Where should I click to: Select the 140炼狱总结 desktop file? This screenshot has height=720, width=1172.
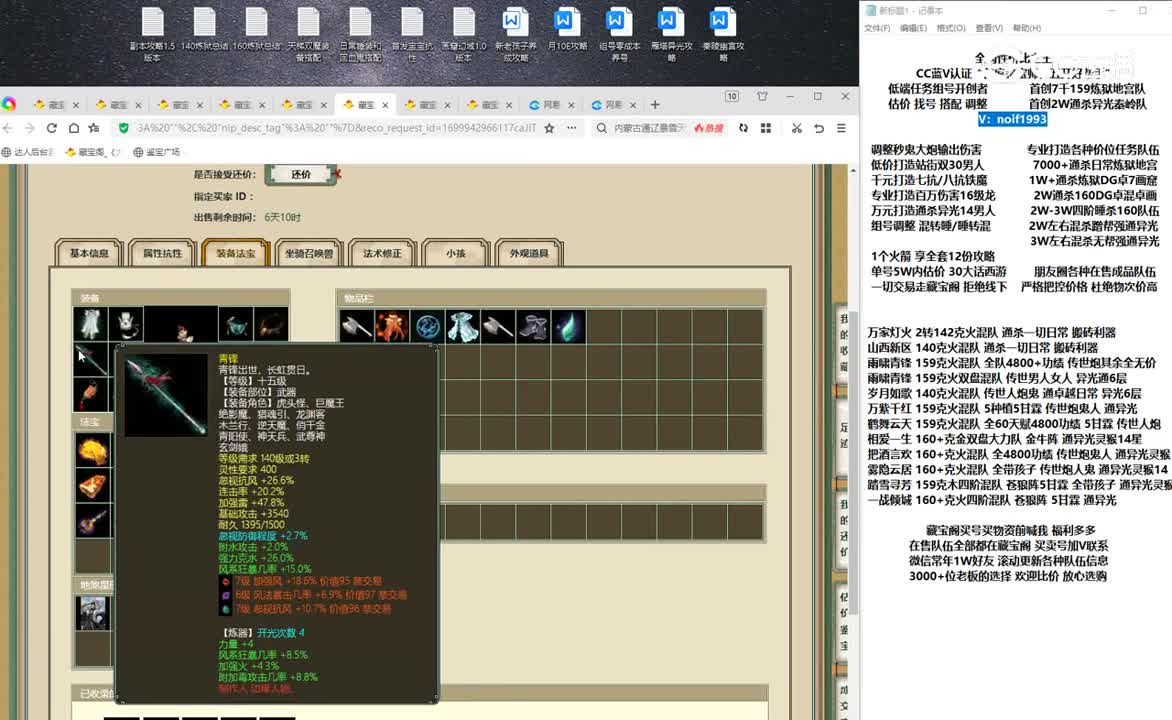click(x=204, y=30)
